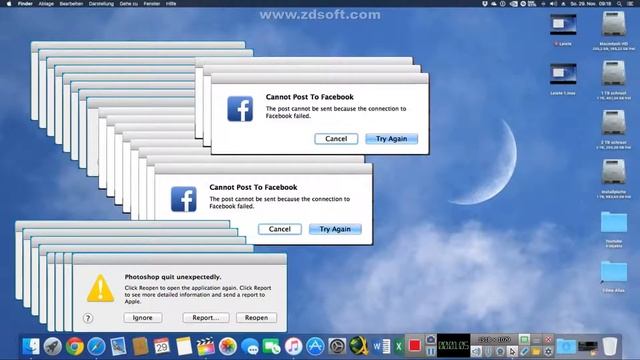The width and height of the screenshot is (640, 360).
Task: Open the Ablage menu
Action: pos(46,4)
